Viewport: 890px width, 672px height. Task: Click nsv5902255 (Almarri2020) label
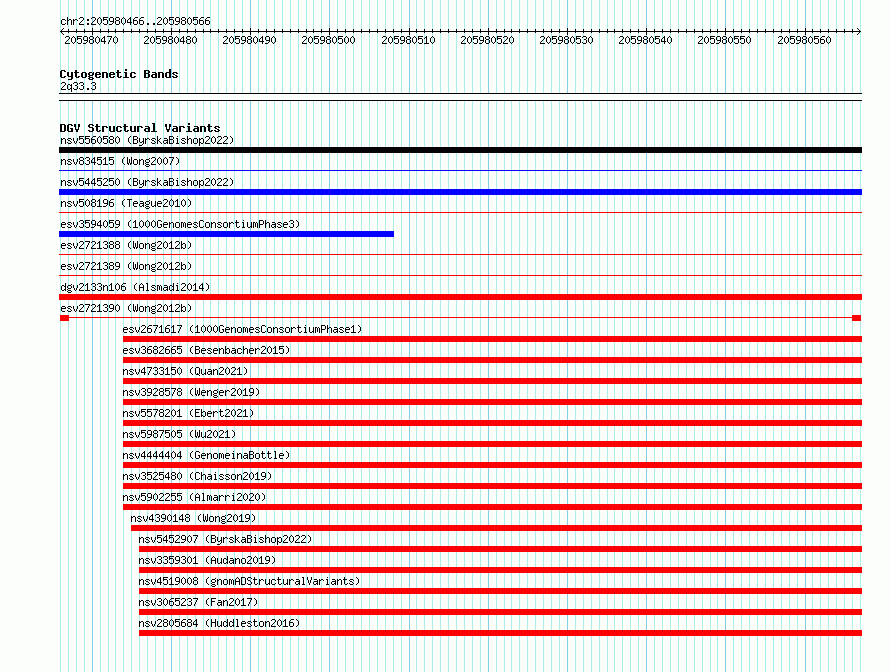tap(194, 497)
